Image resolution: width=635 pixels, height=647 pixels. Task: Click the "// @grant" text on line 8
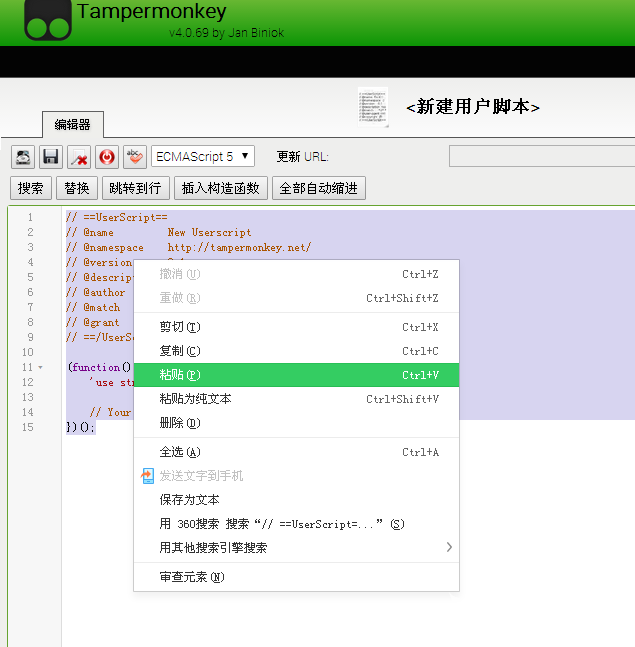tap(93, 322)
